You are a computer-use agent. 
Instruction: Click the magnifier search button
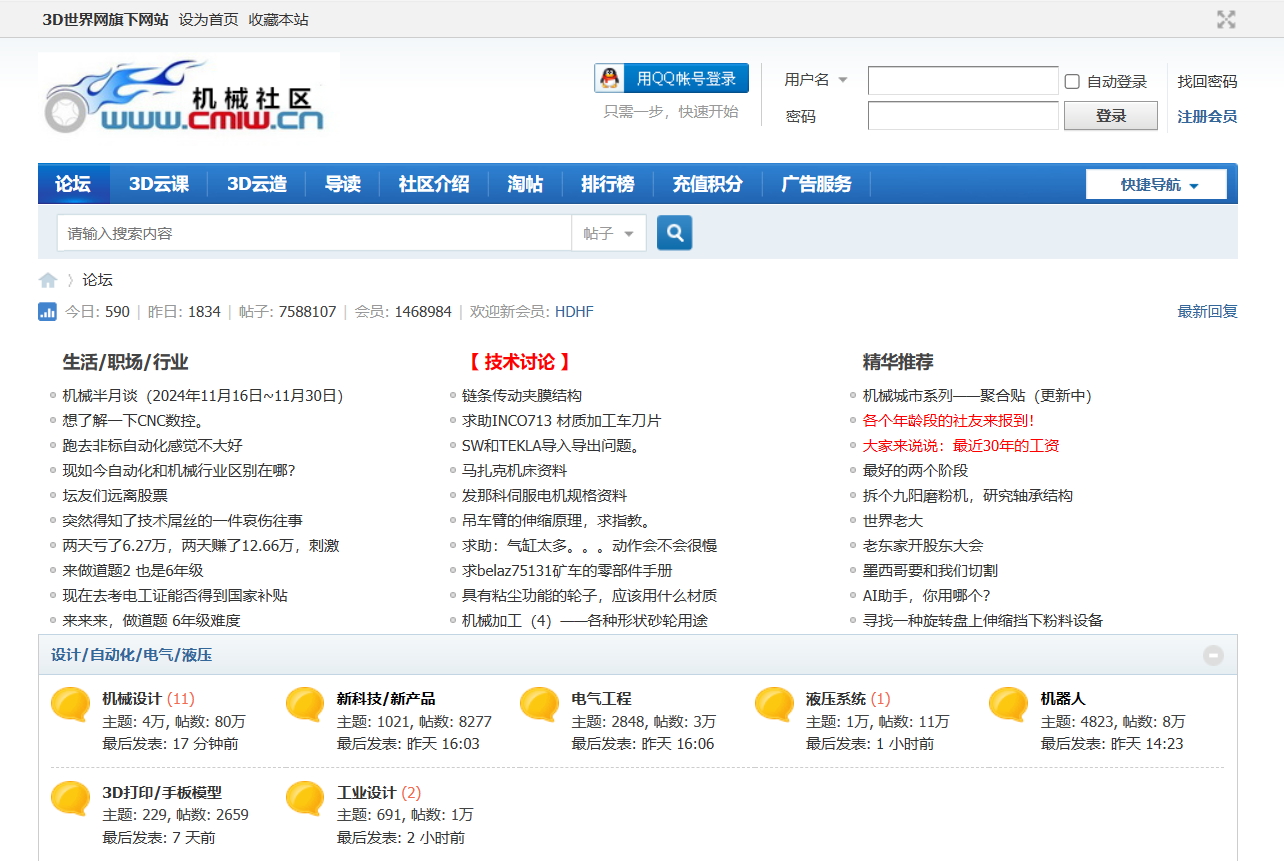[x=674, y=233]
